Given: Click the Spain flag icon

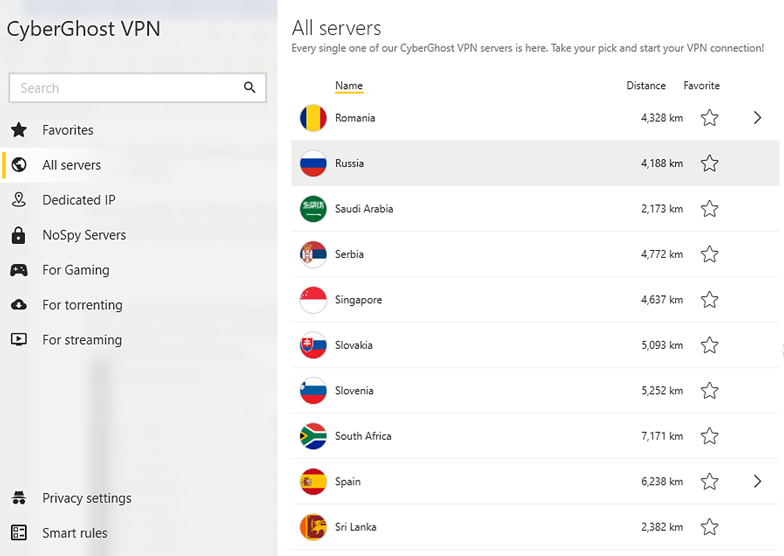Looking at the screenshot, I should click(313, 482).
